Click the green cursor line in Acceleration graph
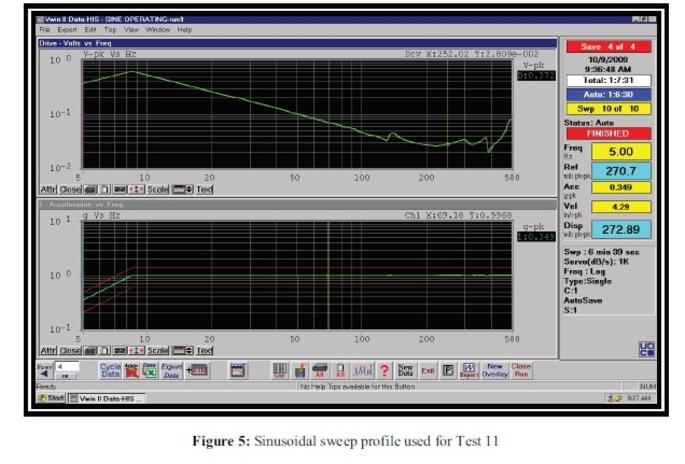 pyautogui.click(x=328, y=275)
